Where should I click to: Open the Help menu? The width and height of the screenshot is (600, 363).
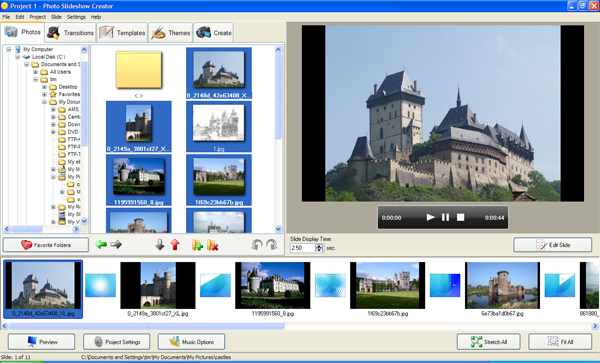tap(96, 17)
